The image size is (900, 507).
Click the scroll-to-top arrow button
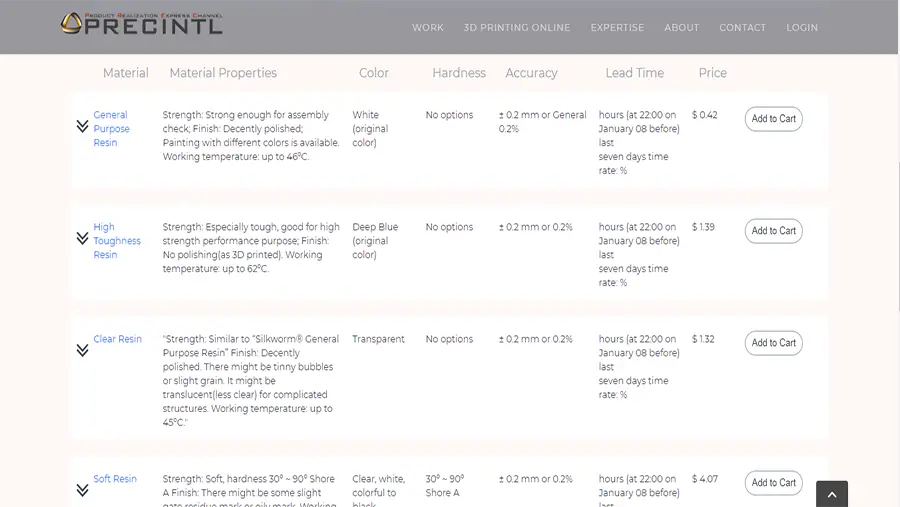click(831, 494)
